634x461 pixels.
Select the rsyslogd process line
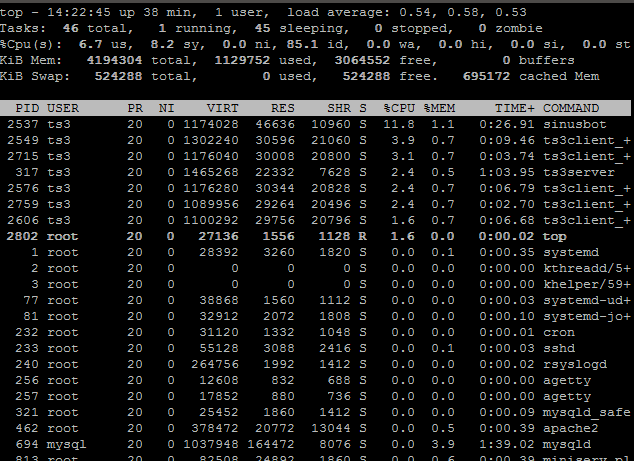(315, 364)
